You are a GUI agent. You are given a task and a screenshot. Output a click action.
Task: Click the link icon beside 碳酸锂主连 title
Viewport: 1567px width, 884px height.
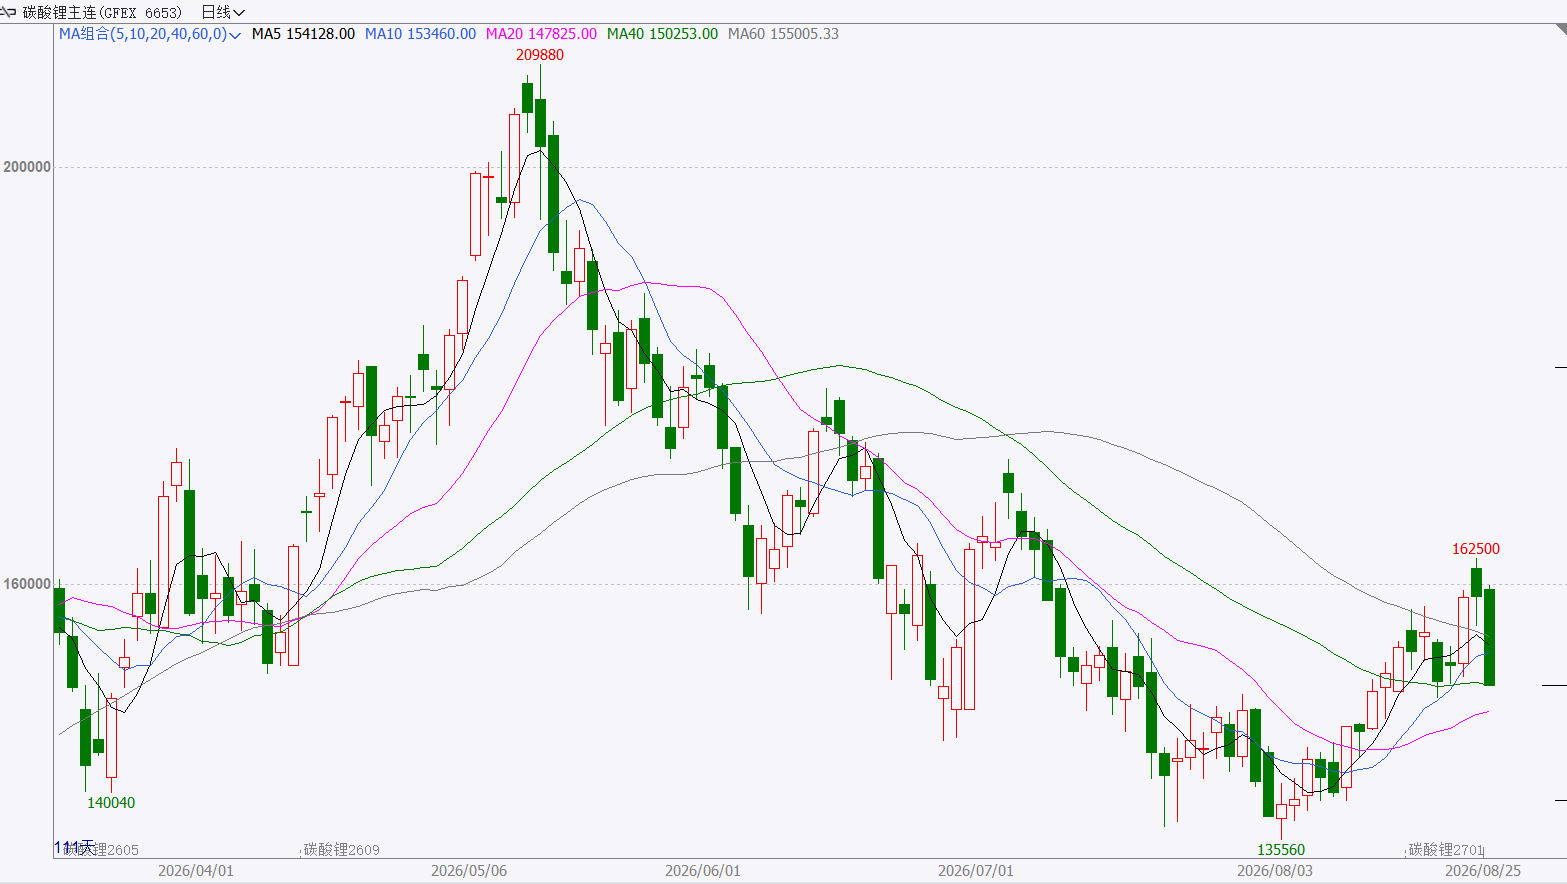(9, 12)
